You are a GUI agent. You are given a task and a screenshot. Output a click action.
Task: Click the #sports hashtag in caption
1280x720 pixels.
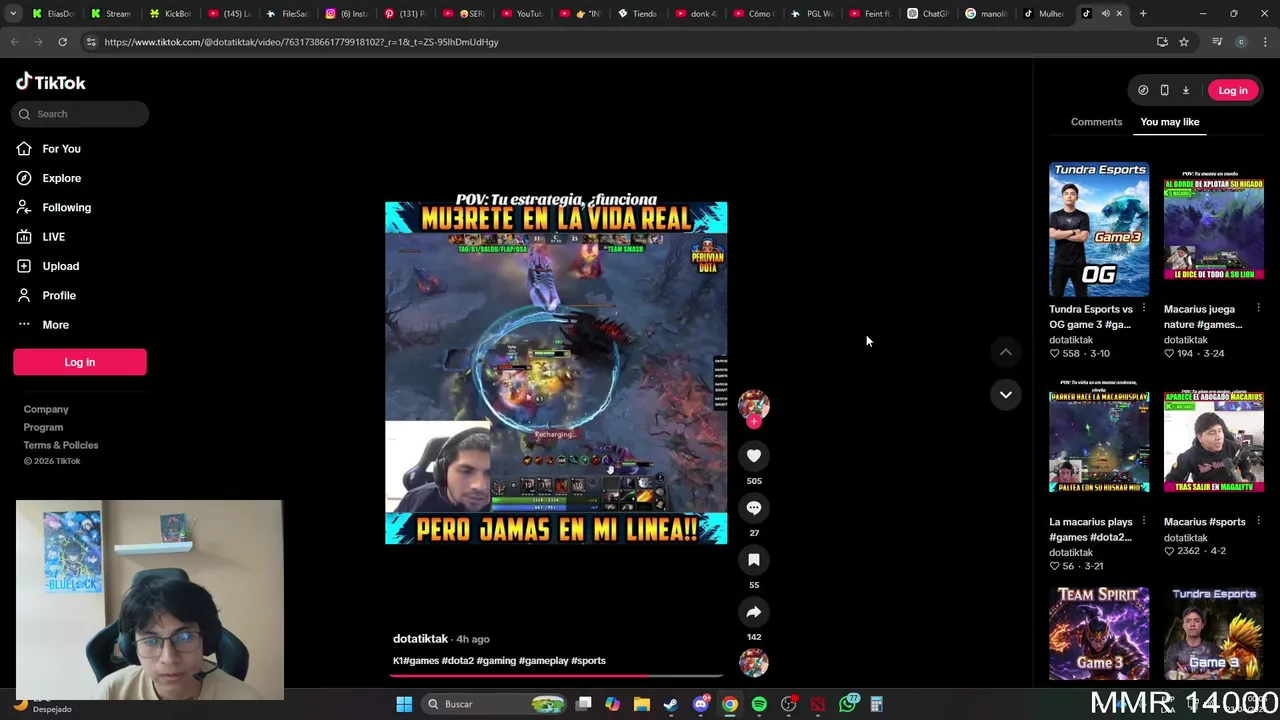(x=588, y=661)
